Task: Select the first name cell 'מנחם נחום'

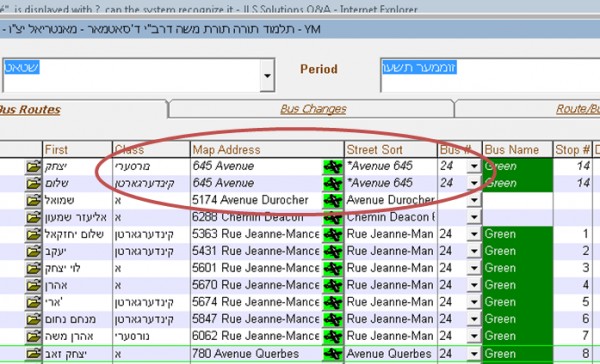Action: pyautogui.click(x=77, y=319)
